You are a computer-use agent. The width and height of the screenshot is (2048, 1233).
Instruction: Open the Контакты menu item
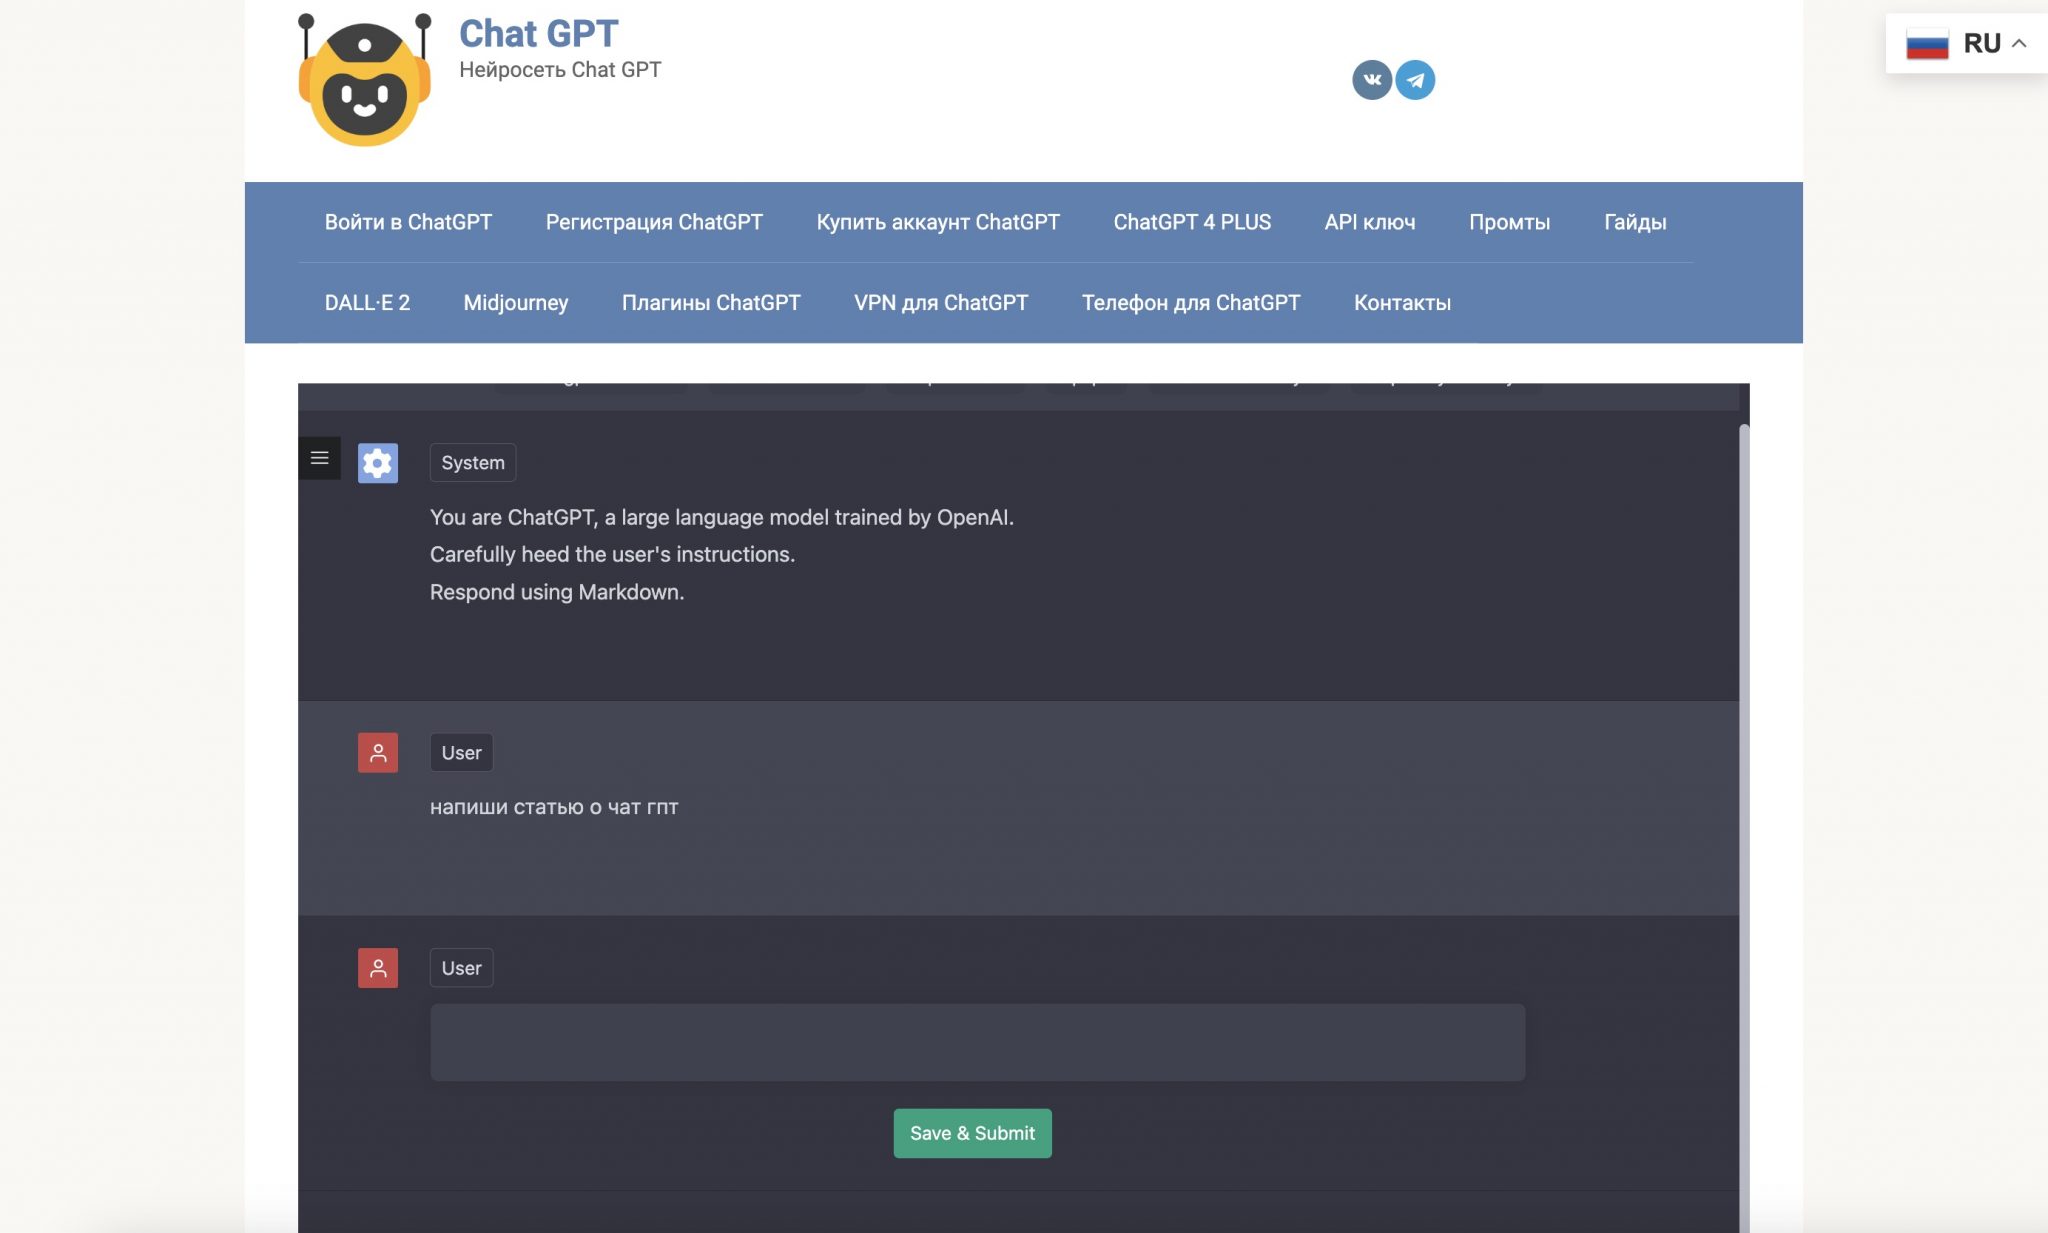[x=1402, y=302]
